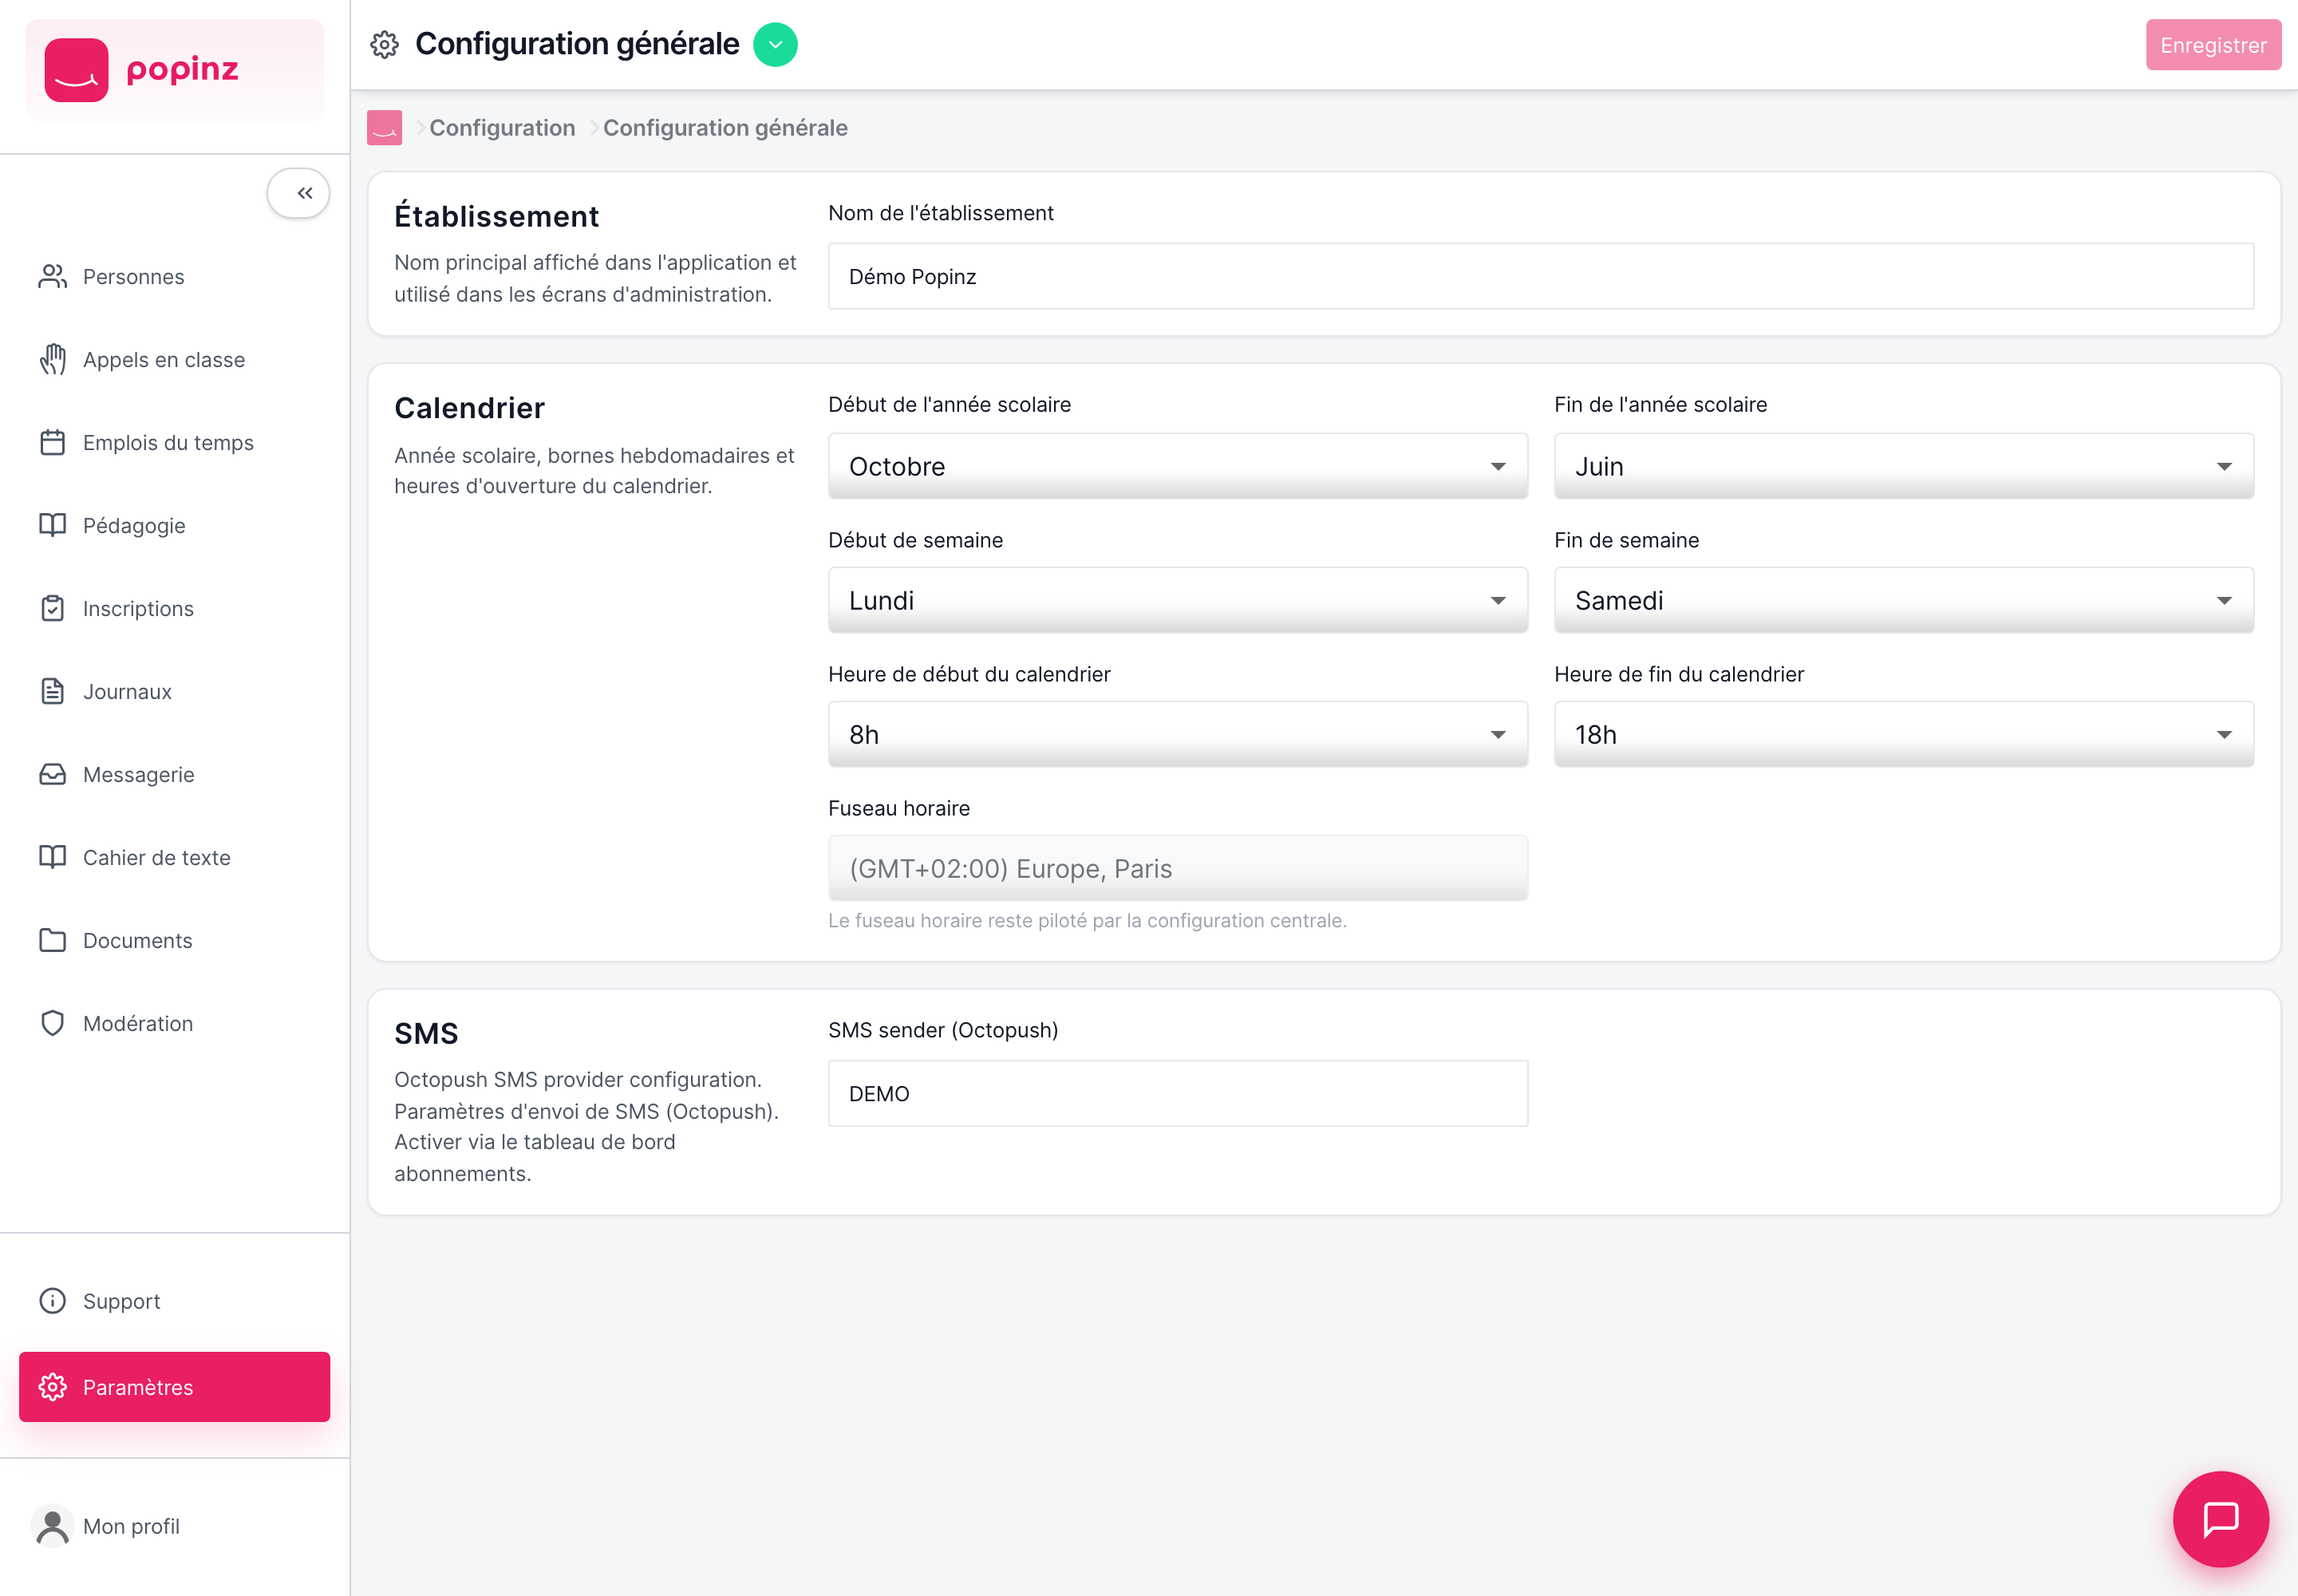Expand the green chevron next to Configuration générale
Viewport: 2298px width, 1596px height.
click(x=775, y=45)
